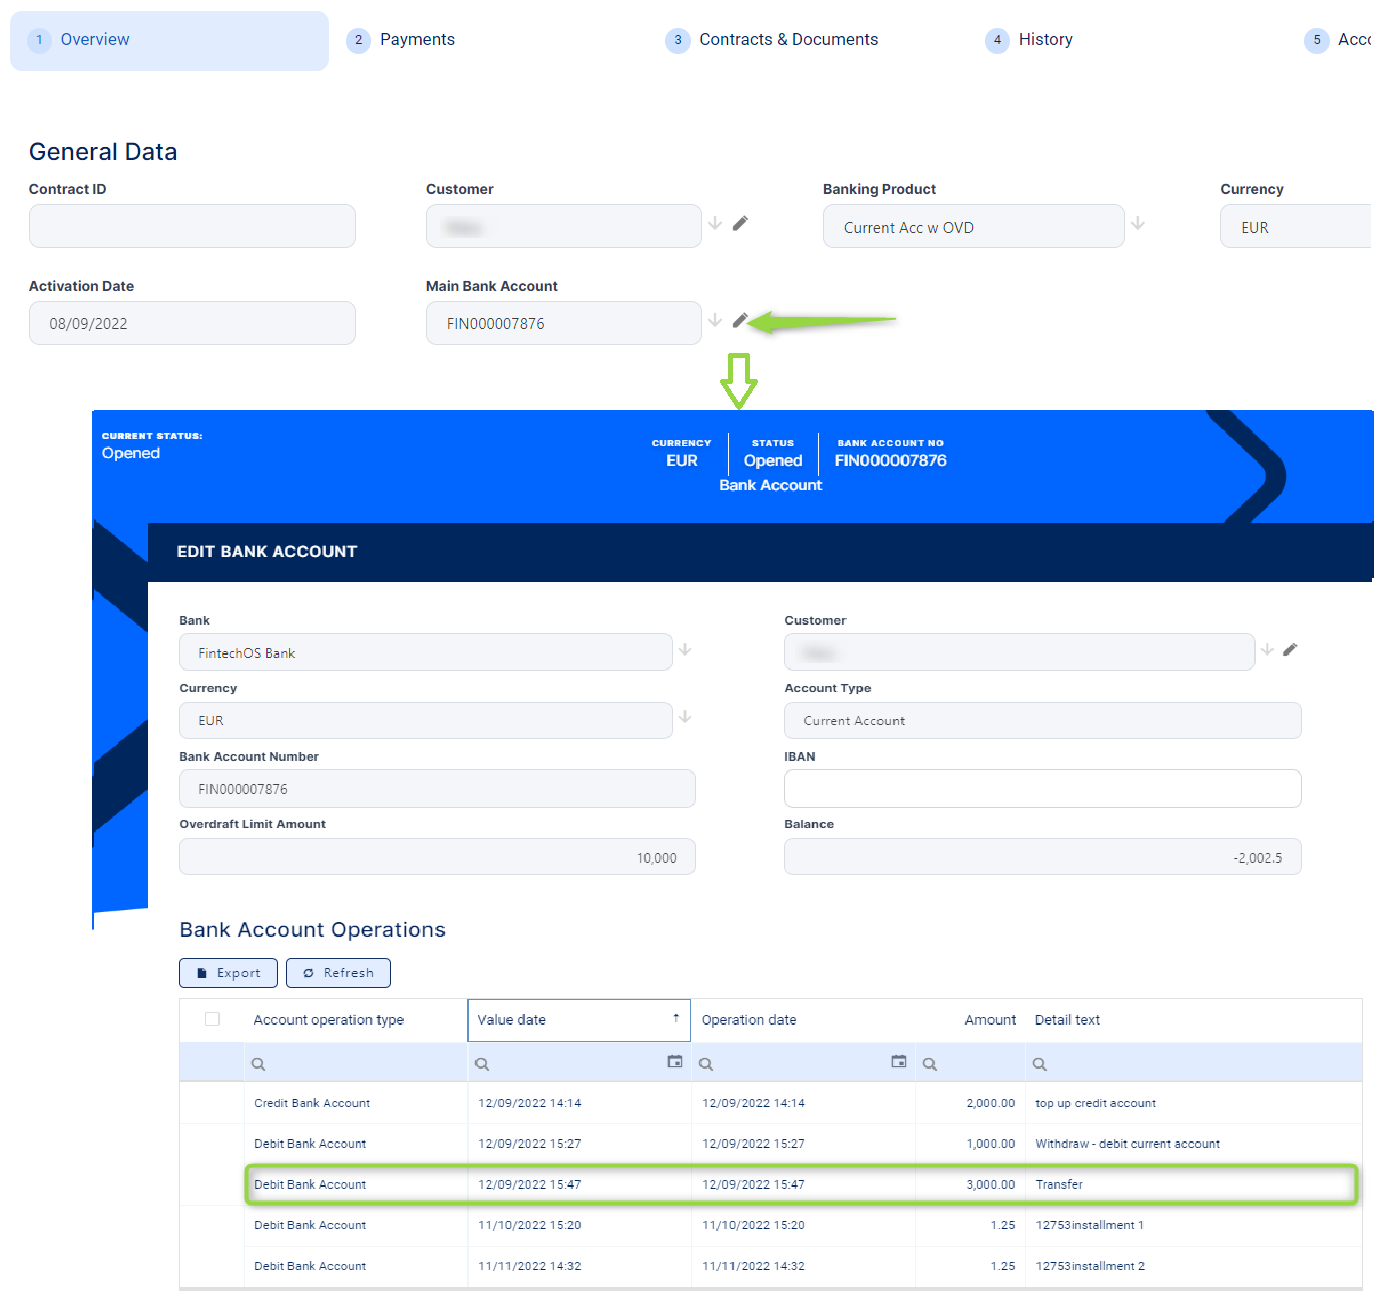Click search icon in Detail text filter
The image size is (1377, 1296).
click(x=1040, y=1064)
